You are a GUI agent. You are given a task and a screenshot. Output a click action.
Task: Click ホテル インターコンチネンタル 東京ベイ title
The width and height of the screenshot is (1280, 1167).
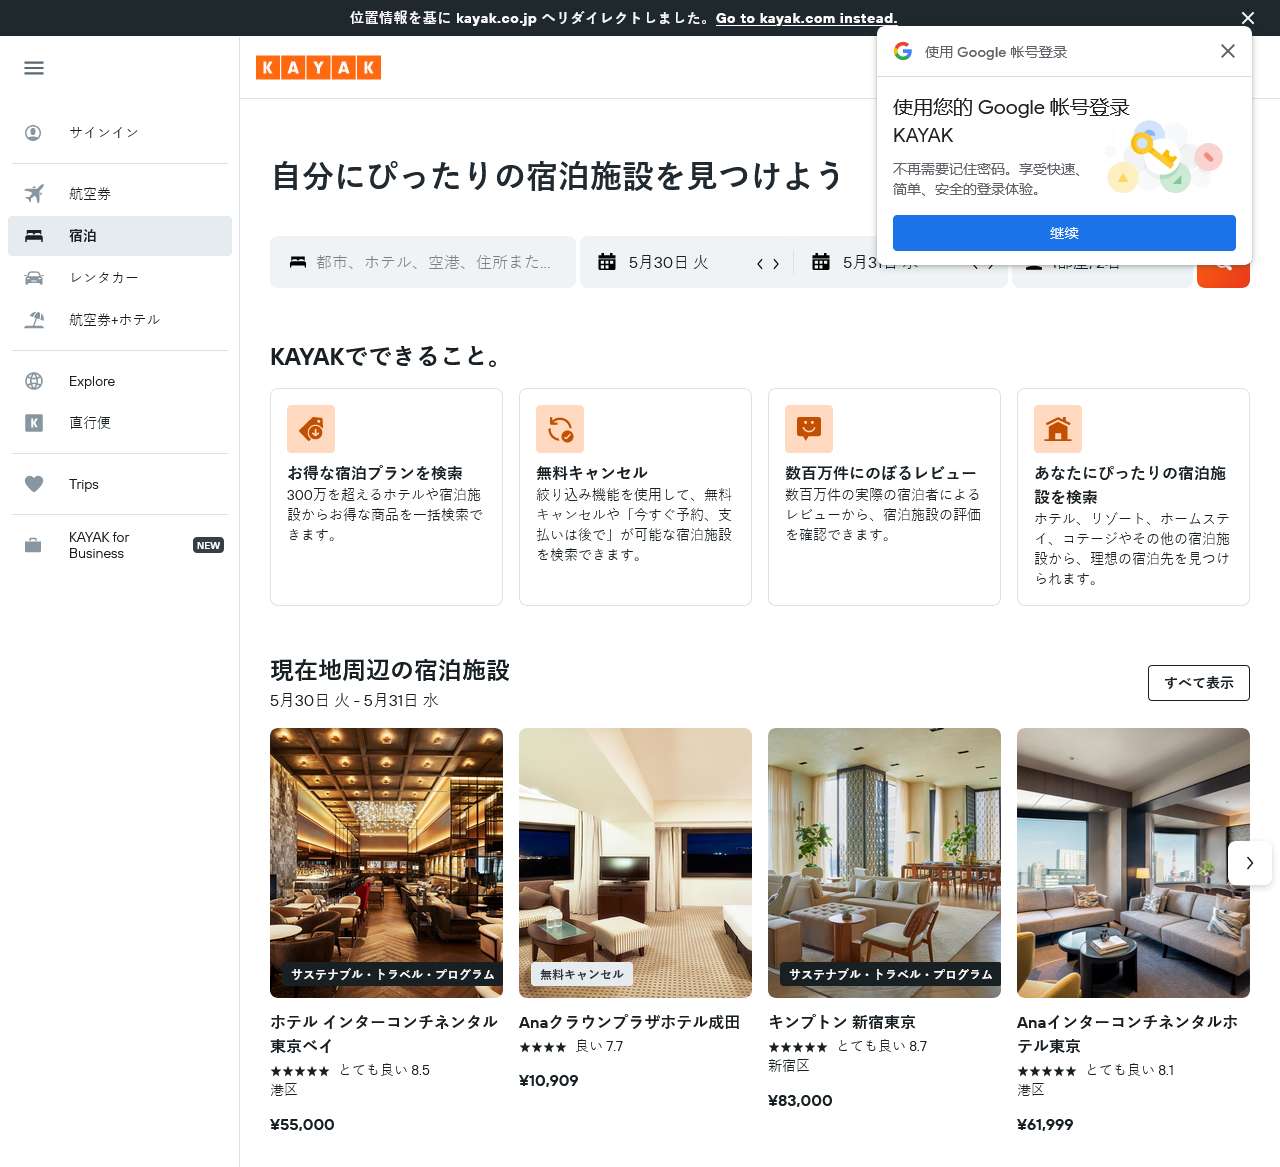click(x=384, y=1034)
